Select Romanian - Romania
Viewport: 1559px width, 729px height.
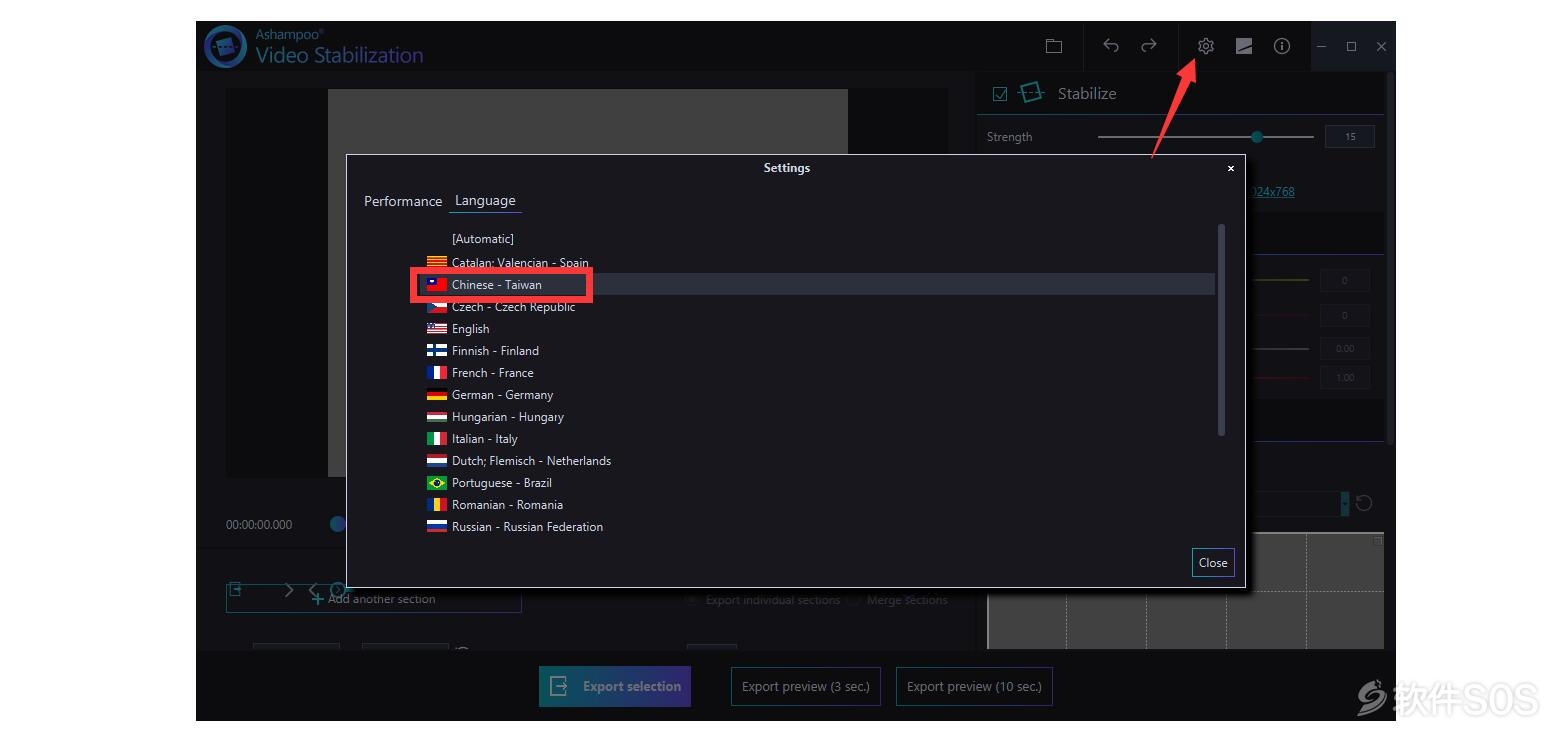coord(507,505)
